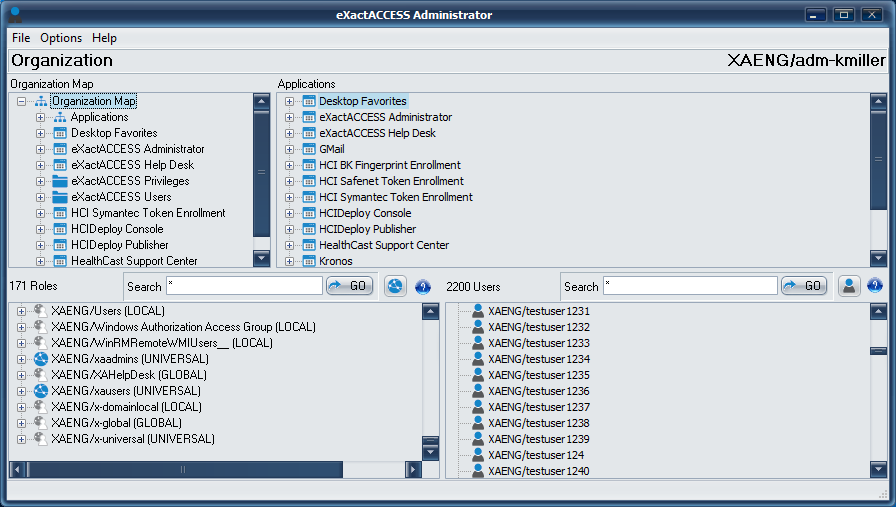Screen dimensions: 896x507
Task: Click the HCI BK Fingerprint Enrollment icon
Action: pos(309,165)
